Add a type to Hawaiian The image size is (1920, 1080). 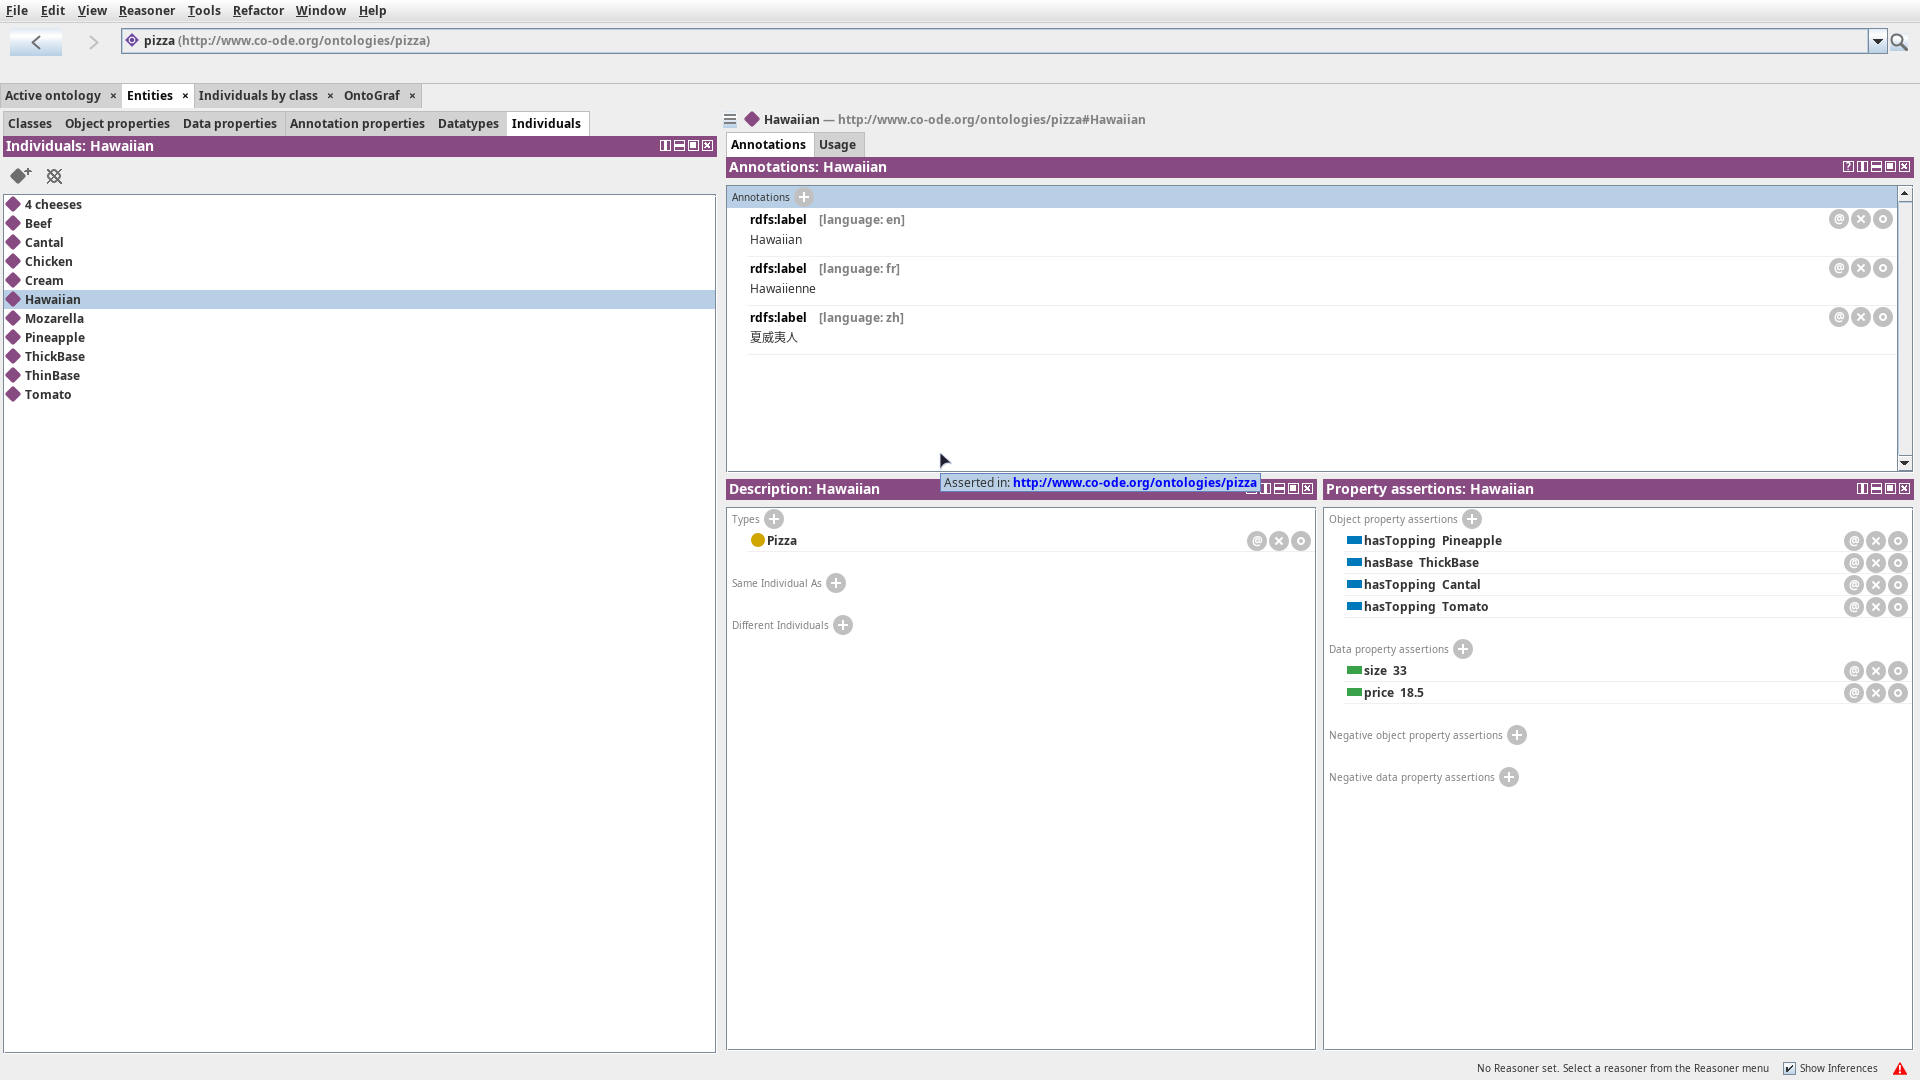tap(774, 519)
